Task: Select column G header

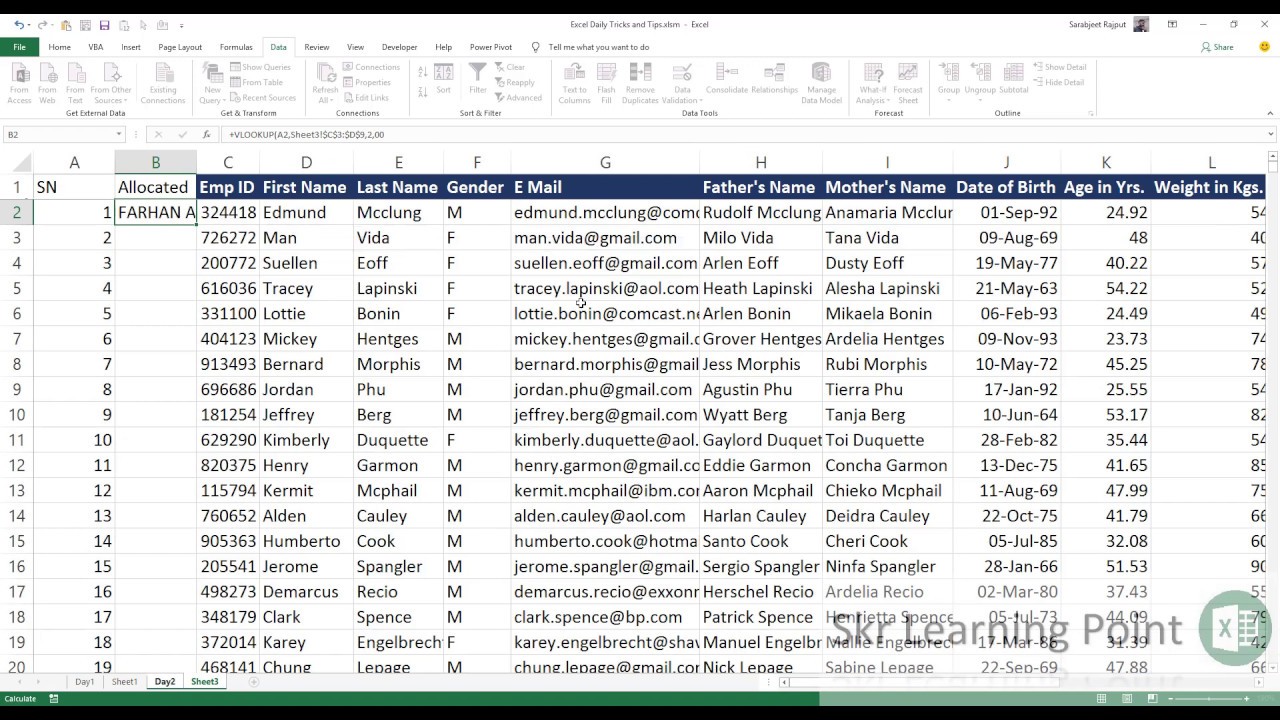Action: (605, 162)
